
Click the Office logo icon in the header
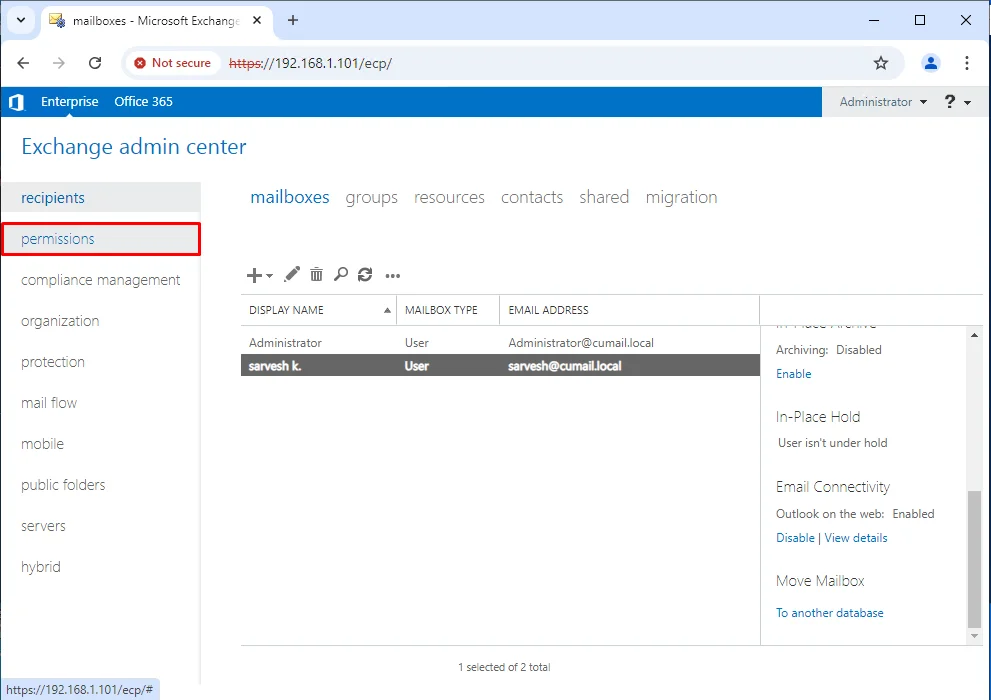(16, 102)
